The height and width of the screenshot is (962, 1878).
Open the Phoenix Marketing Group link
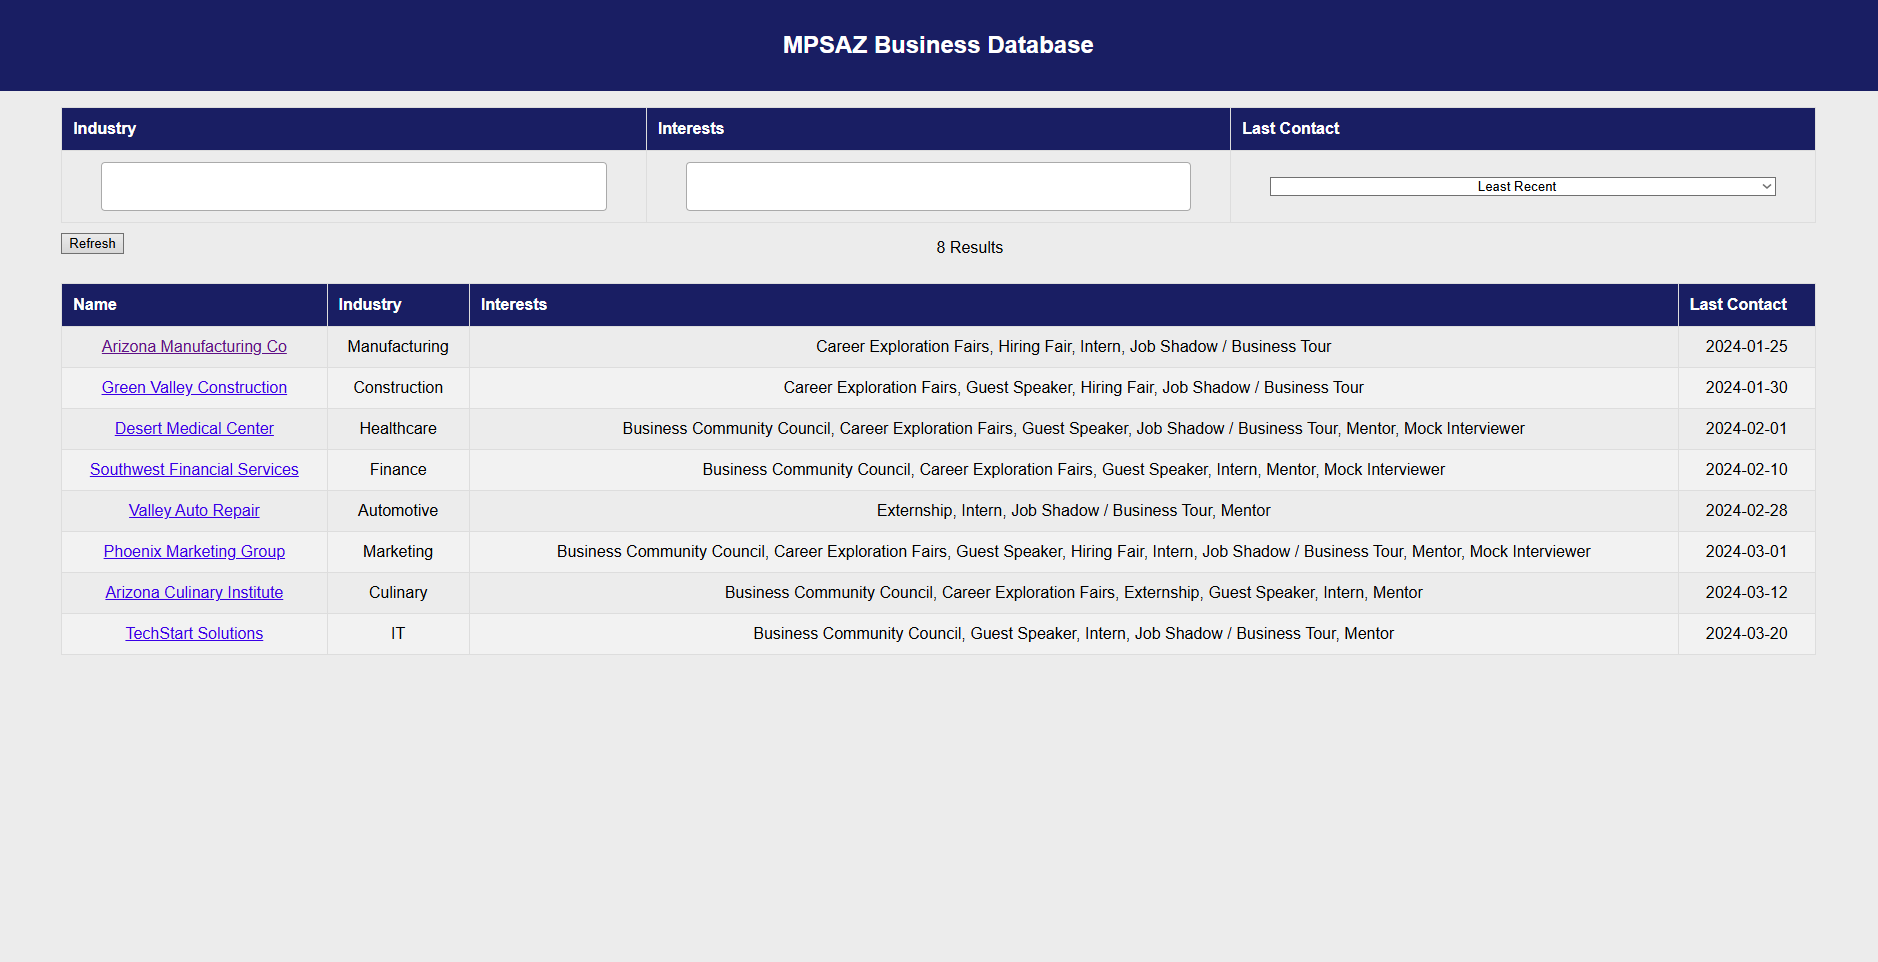pyautogui.click(x=194, y=551)
